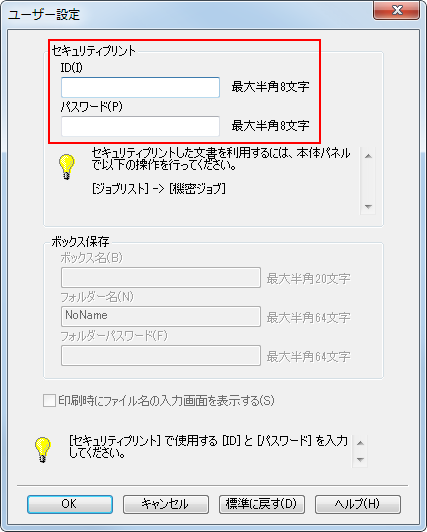Click the down arrow of the security print hint scrollbar

[x=368, y=207]
